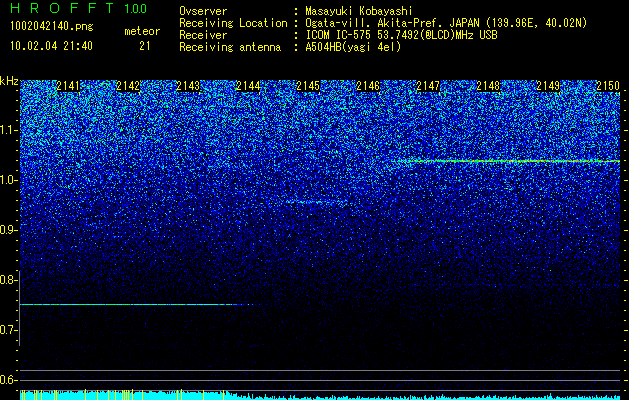This screenshot has height=400, width=629.
Task: Click the 1.0 kHz frequency axis label
Action: click(8, 180)
